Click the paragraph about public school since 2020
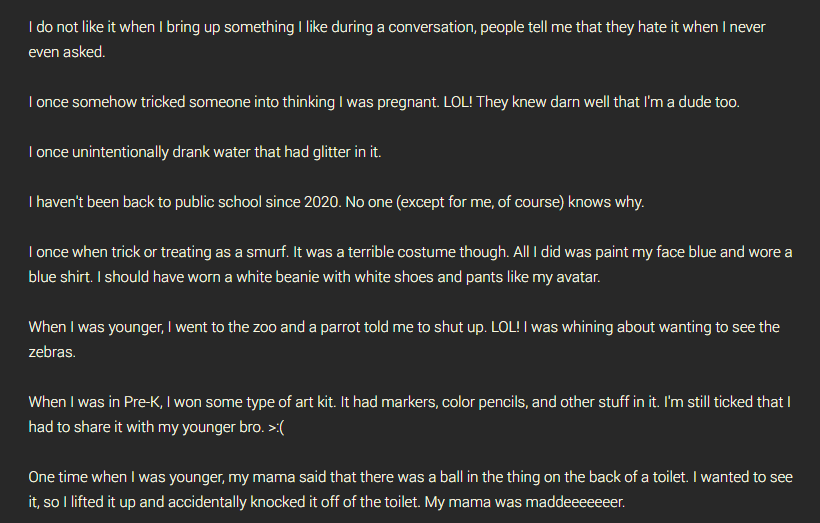820x523 pixels. click(336, 202)
